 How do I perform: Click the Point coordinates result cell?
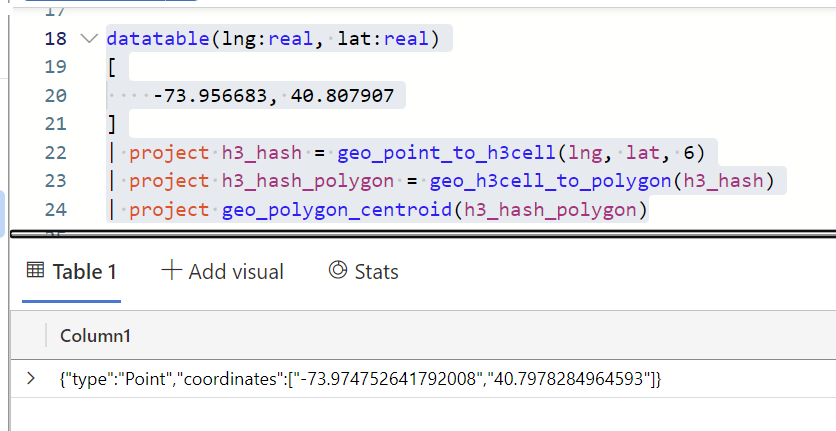click(360, 379)
